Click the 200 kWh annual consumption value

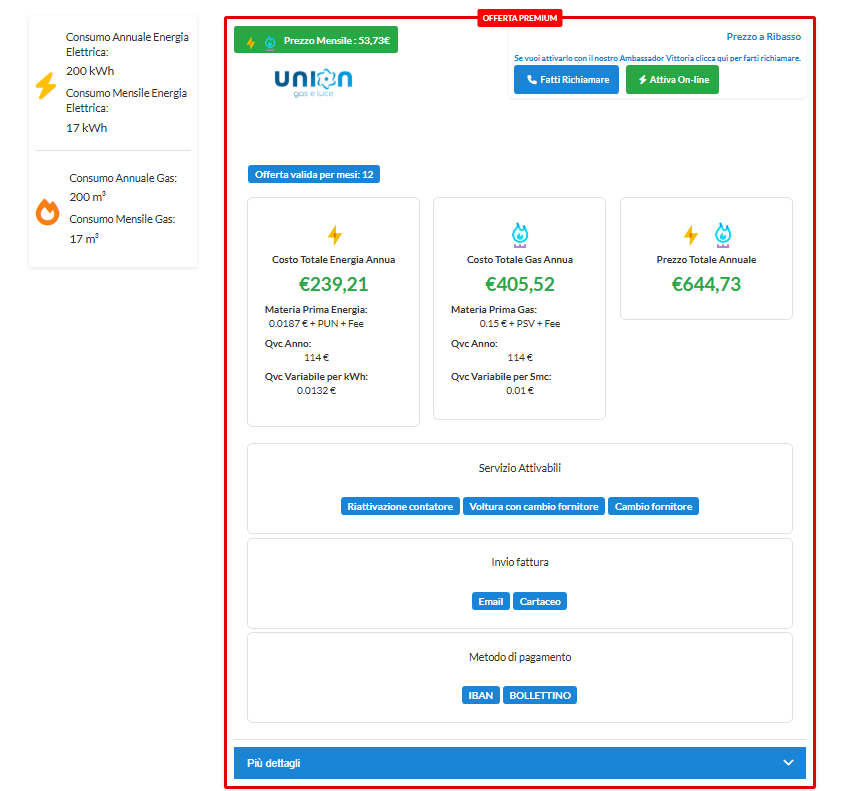(90, 71)
